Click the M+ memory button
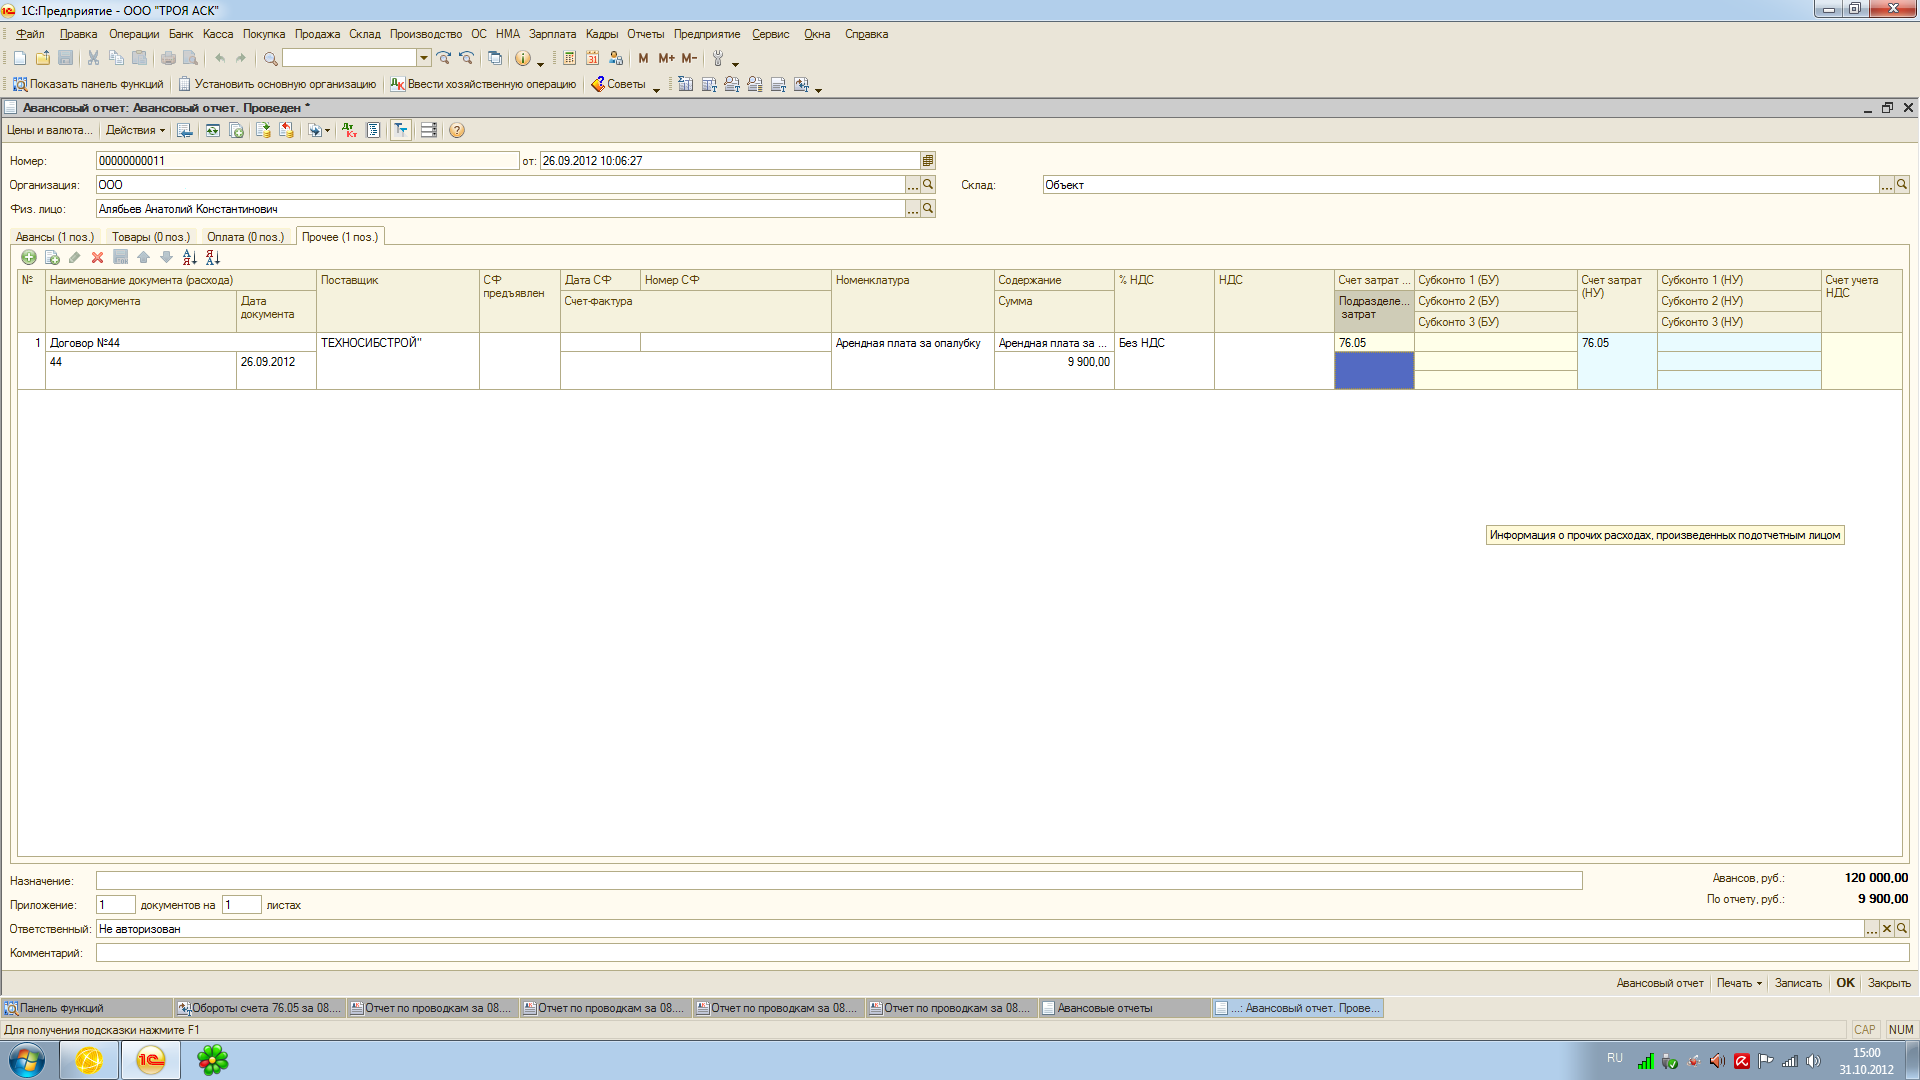 pos(666,58)
